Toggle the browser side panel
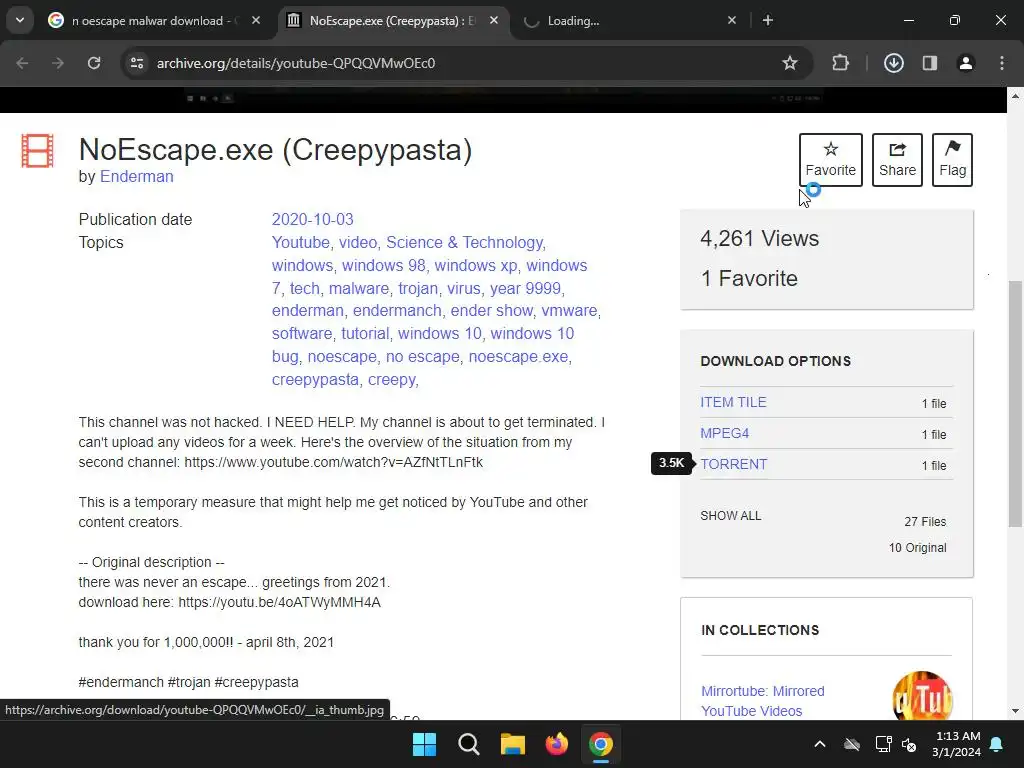This screenshot has height=768, width=1024. click(x=929, y=63)
